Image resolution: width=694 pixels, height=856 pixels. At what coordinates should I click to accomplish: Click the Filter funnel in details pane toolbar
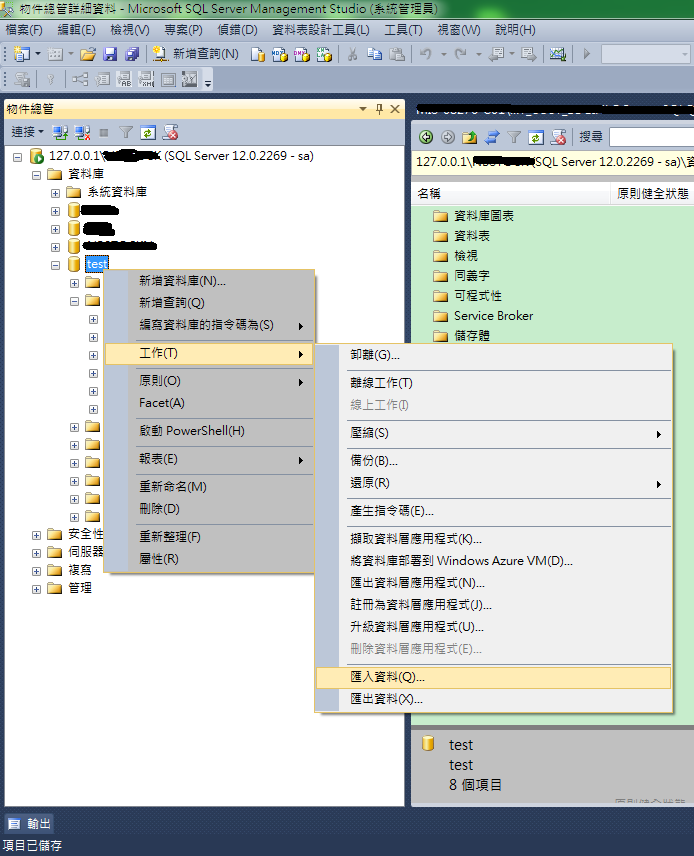coord(514,137)
